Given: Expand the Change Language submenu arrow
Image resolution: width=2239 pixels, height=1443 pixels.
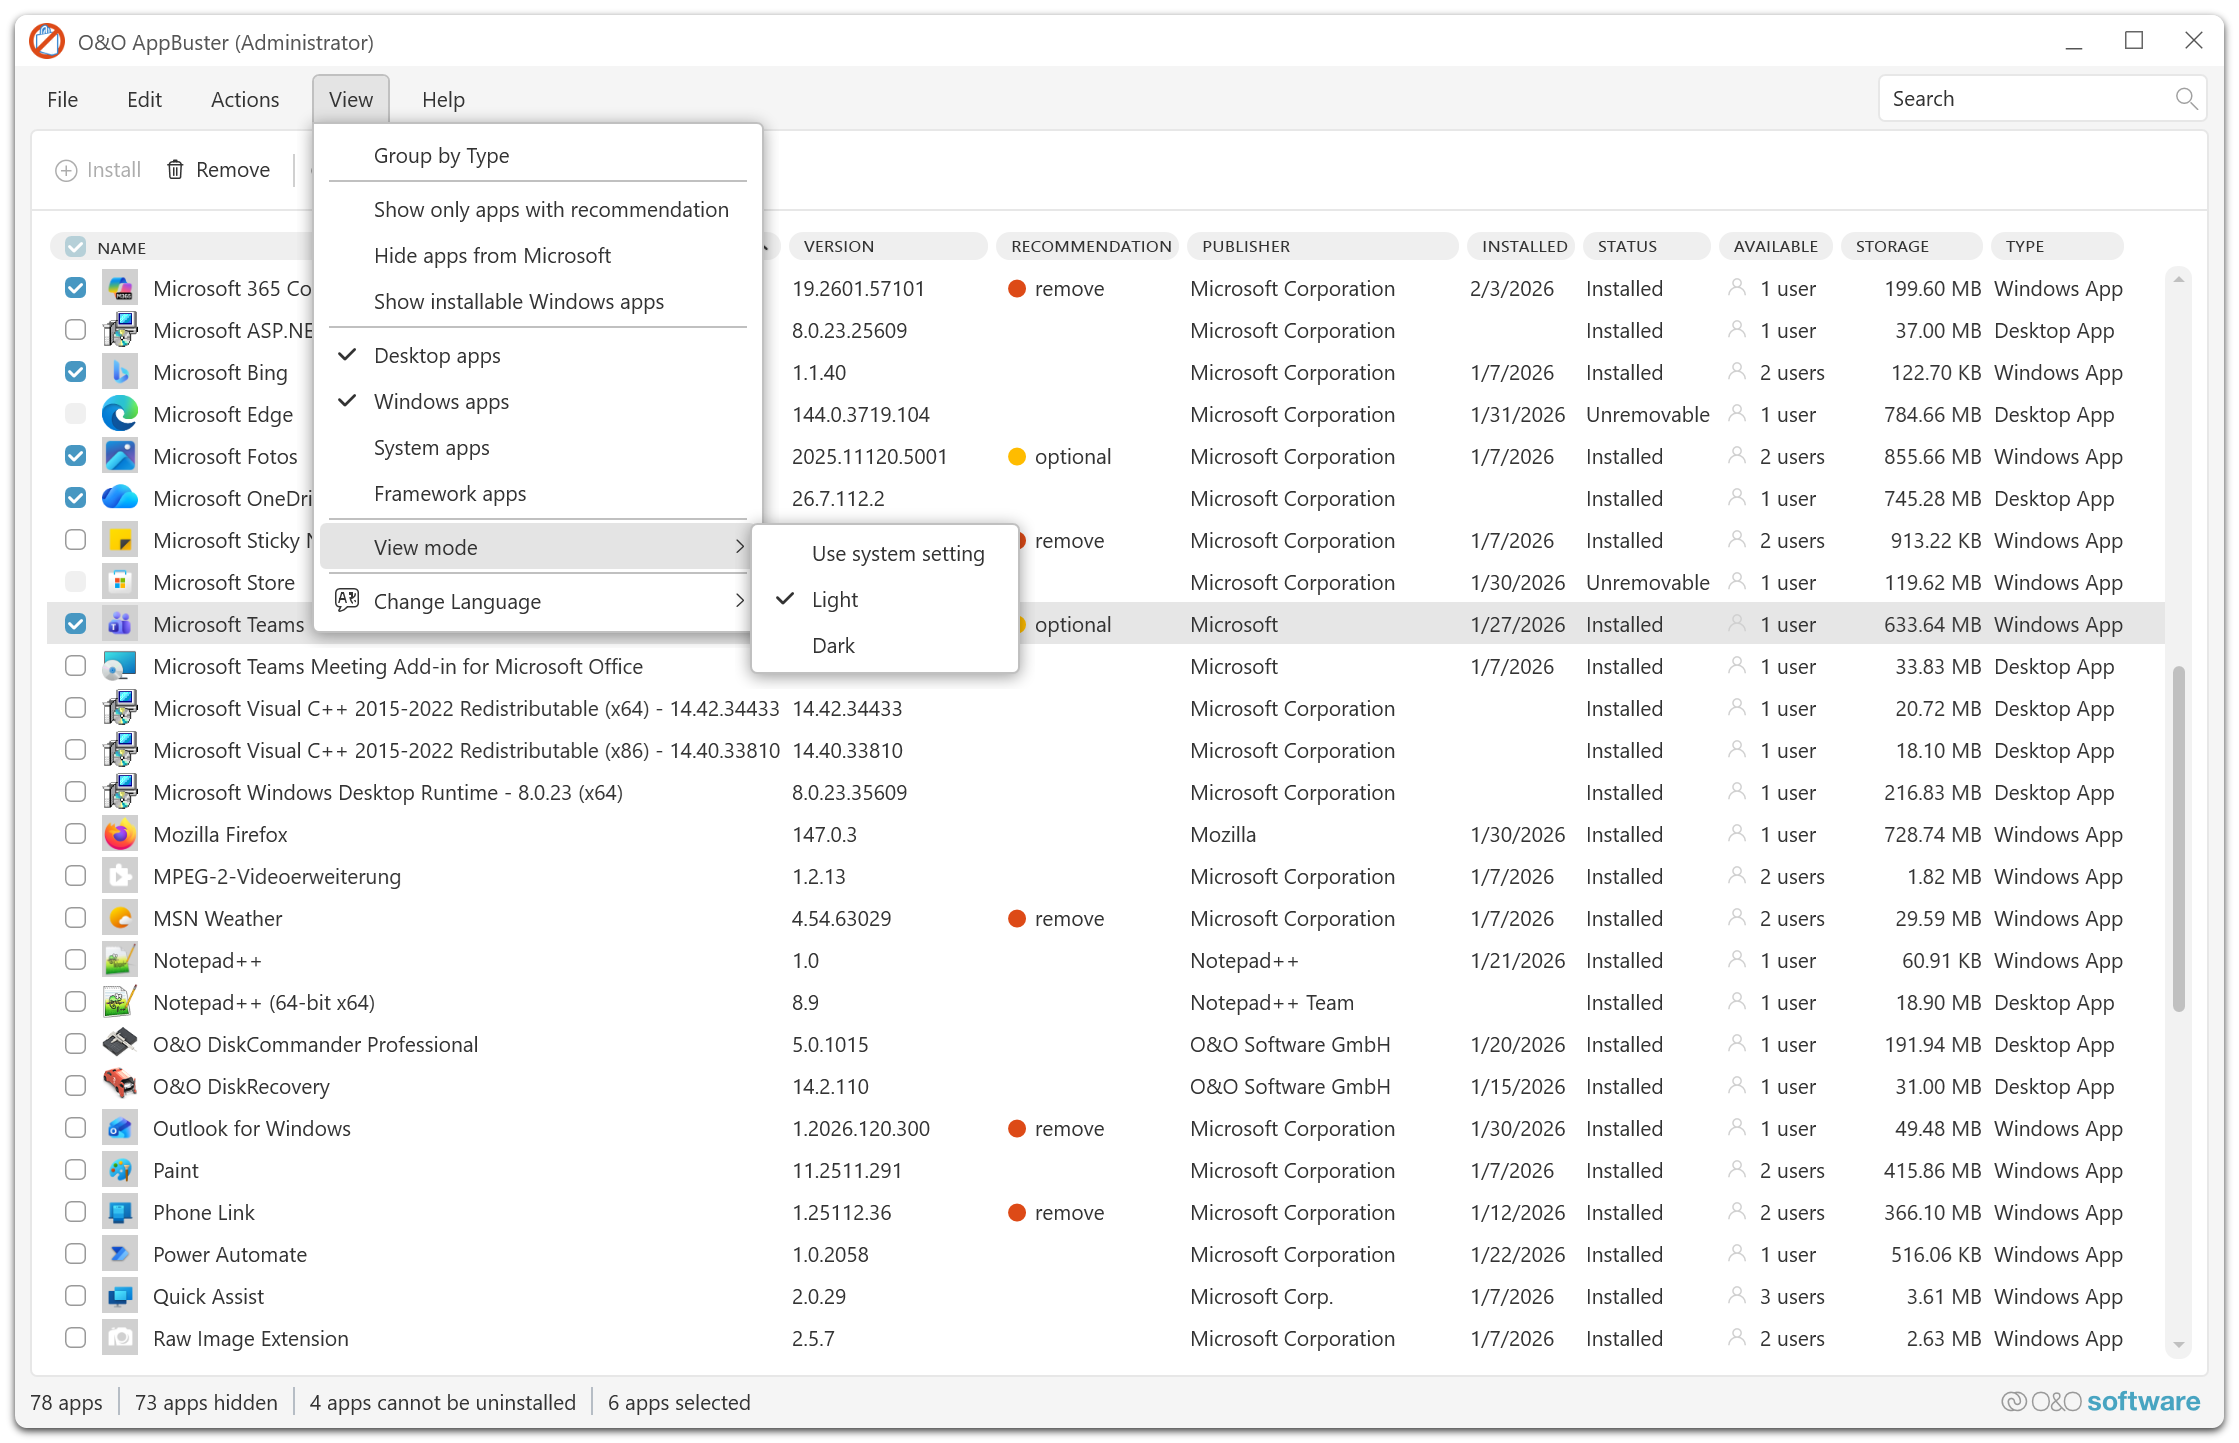Looking at the screenshot, I should tap(739, 601).
